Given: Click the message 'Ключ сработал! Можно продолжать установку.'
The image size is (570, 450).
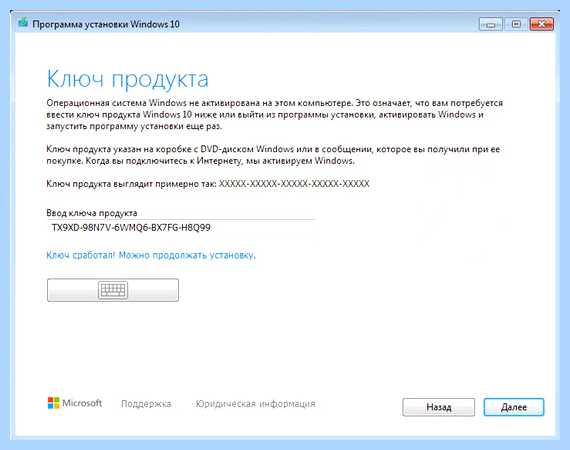Looking at the screenshot, I should point(151,255).
